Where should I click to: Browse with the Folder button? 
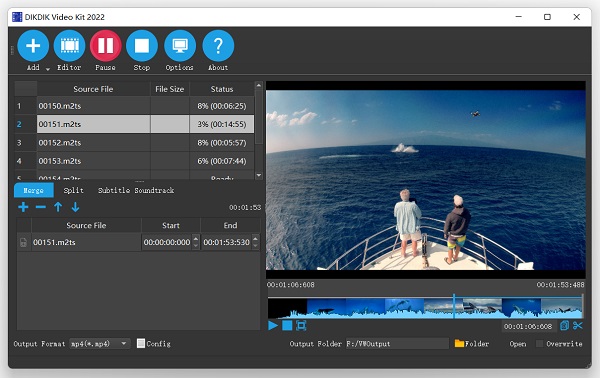click(x=472, y=344)
